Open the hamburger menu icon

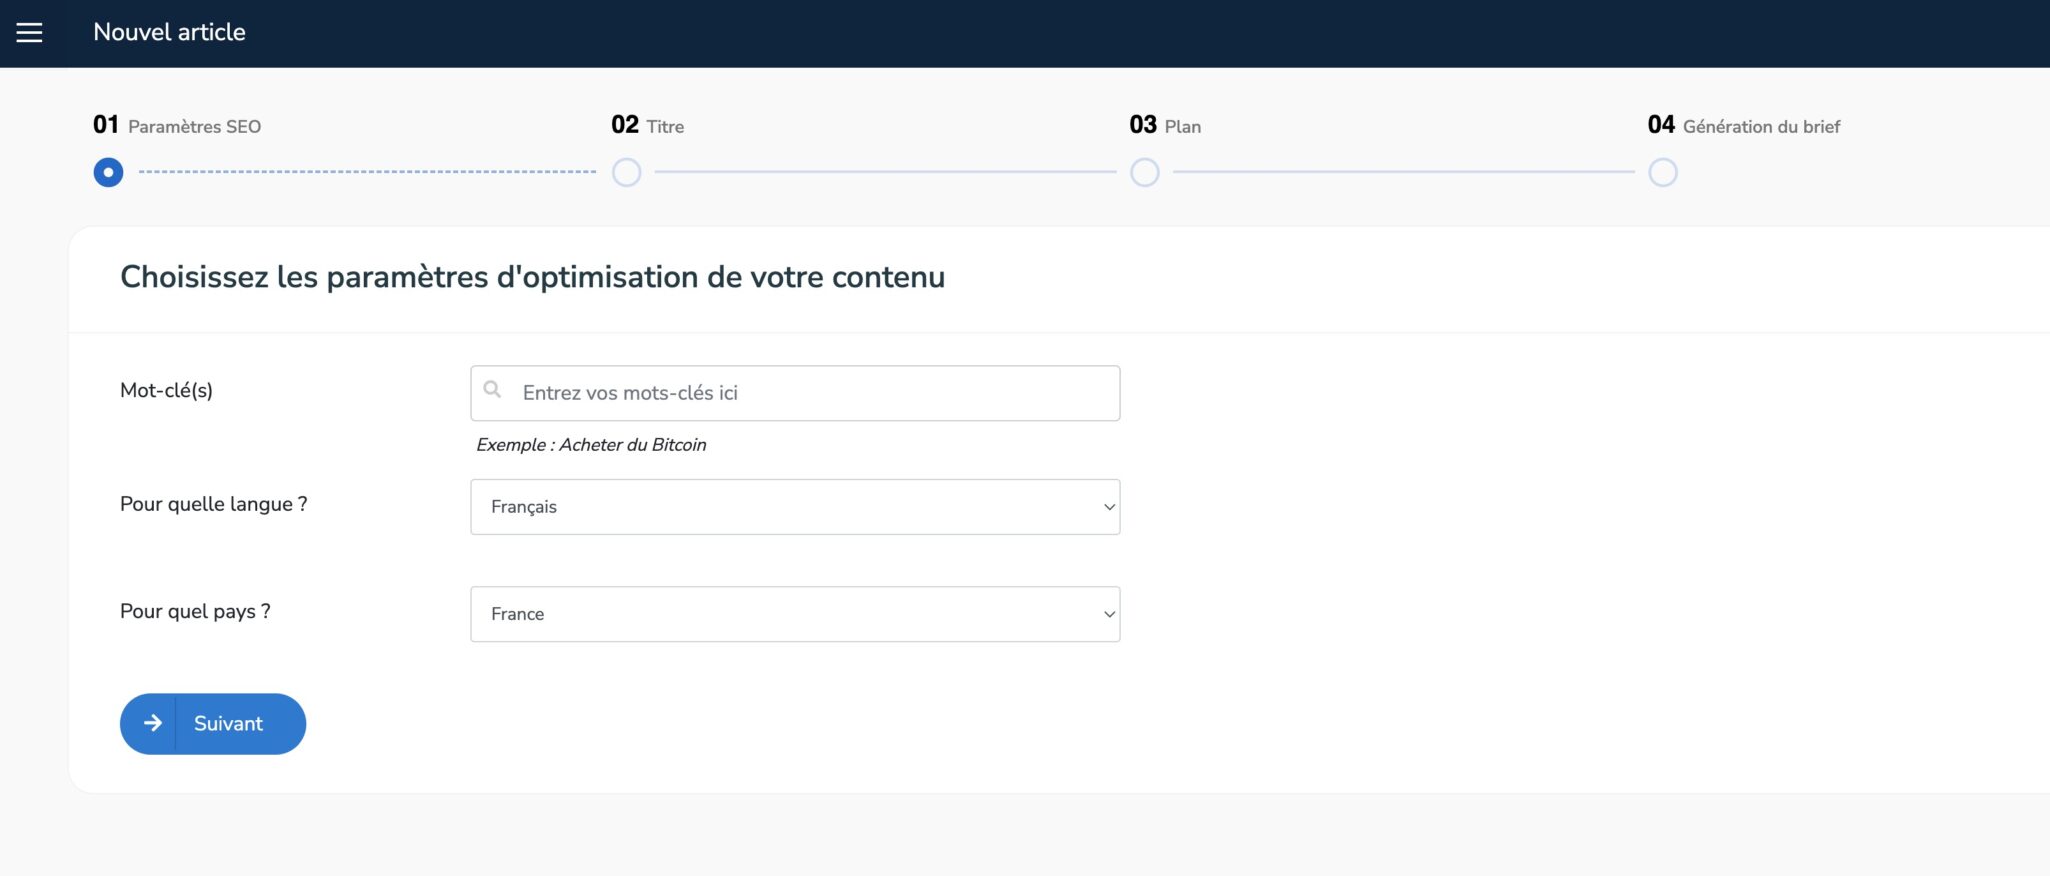point(30,33)
